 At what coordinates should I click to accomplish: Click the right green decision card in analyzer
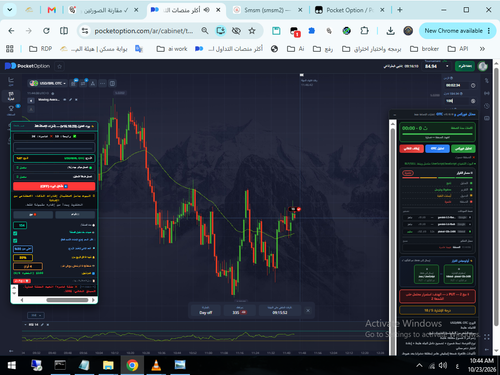[458, 274]
